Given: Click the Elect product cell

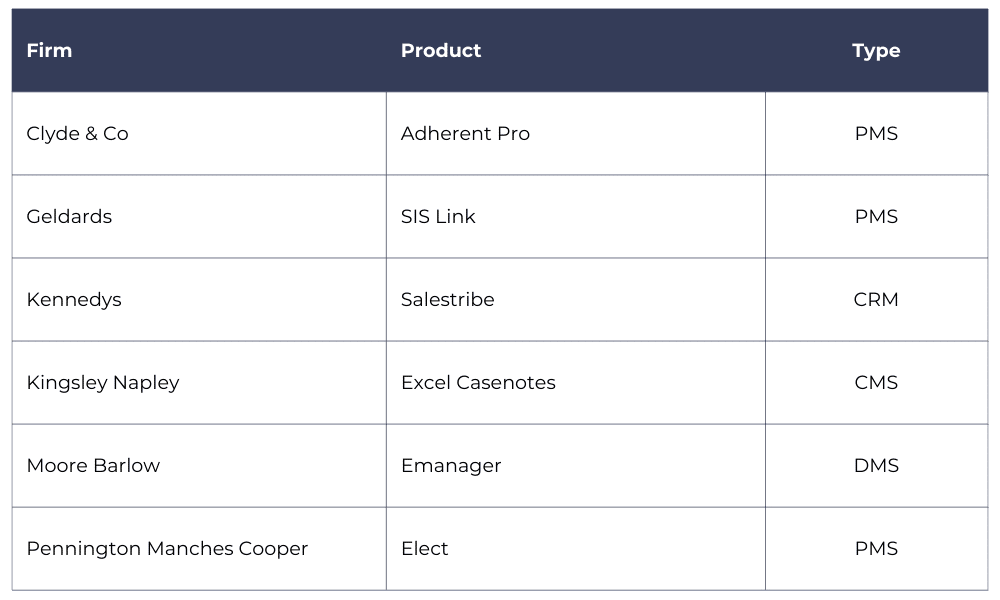Looking at the screenshot, I should 575,548.
